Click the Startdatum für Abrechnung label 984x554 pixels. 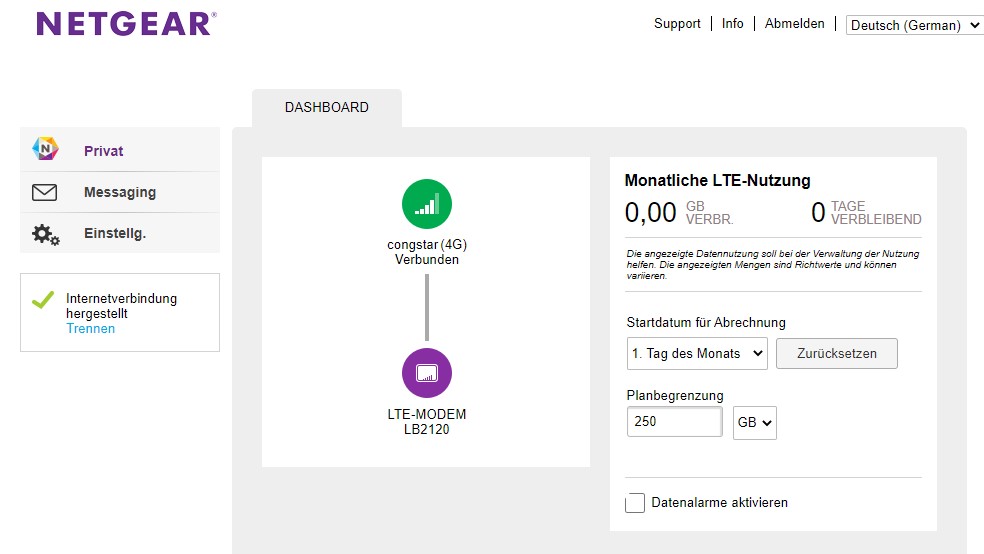706,322
